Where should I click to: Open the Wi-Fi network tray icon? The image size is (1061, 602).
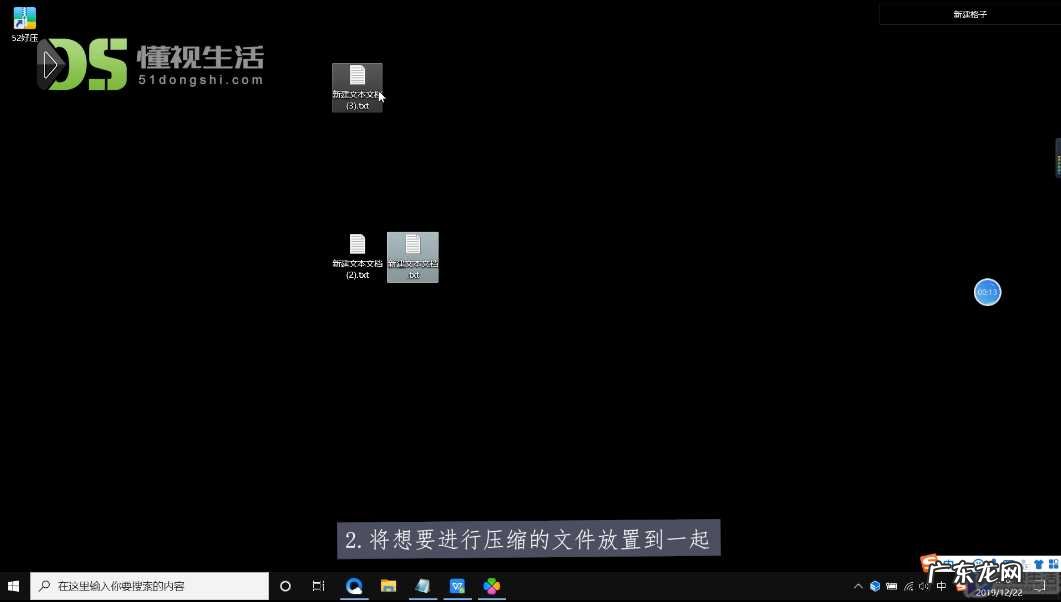[x=907, y=586]
